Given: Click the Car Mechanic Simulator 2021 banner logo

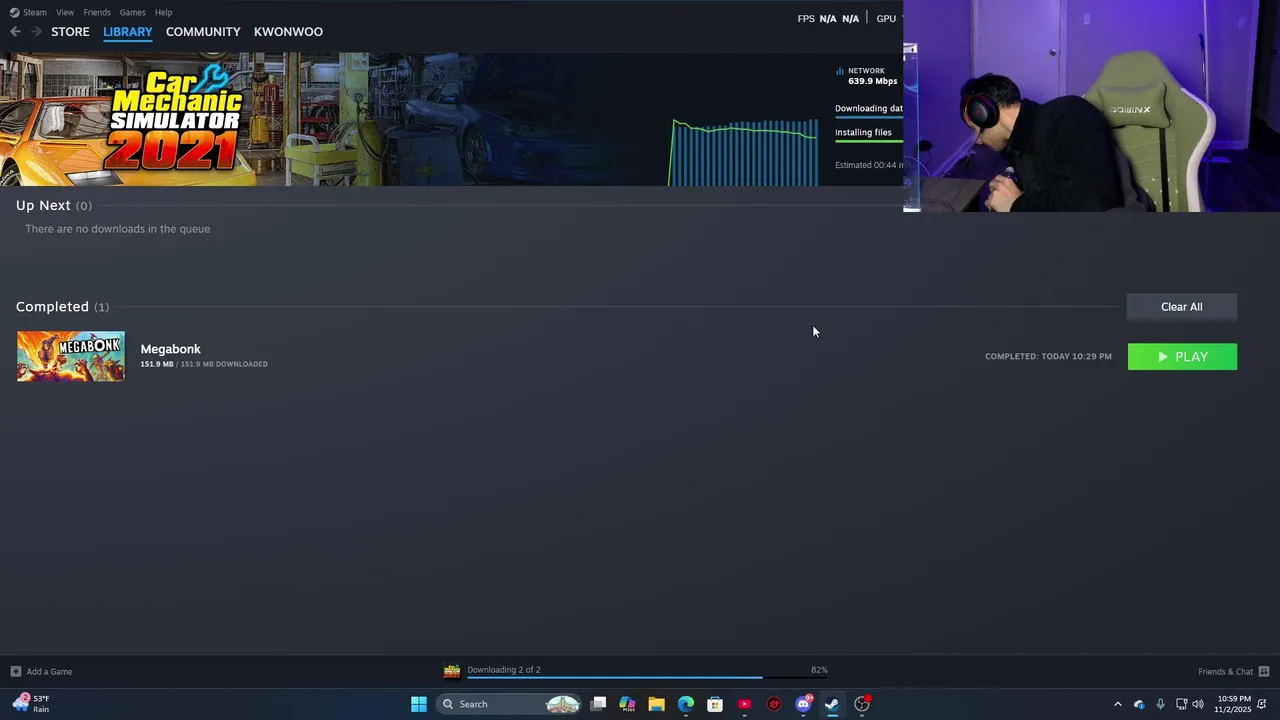Looking at the screenshot, I should click(176, 118).
